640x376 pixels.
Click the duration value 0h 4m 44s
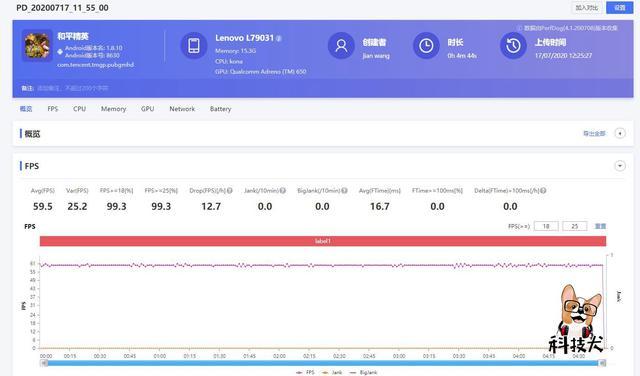[x=462, y=56]
